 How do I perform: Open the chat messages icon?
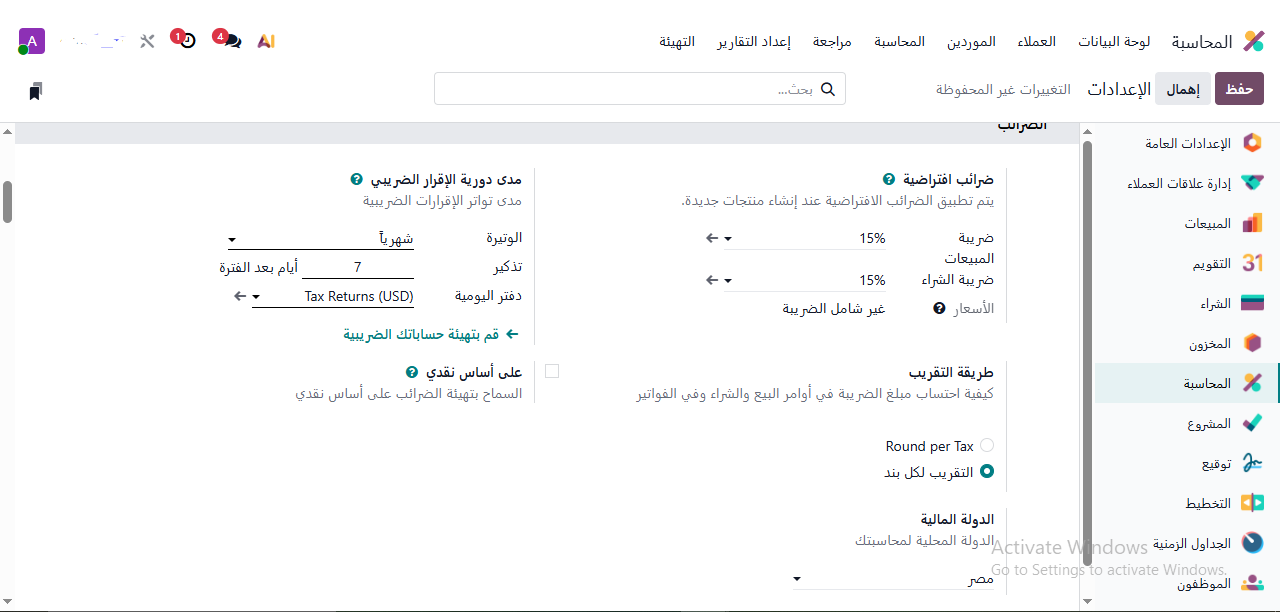click(x=231, y=41)
